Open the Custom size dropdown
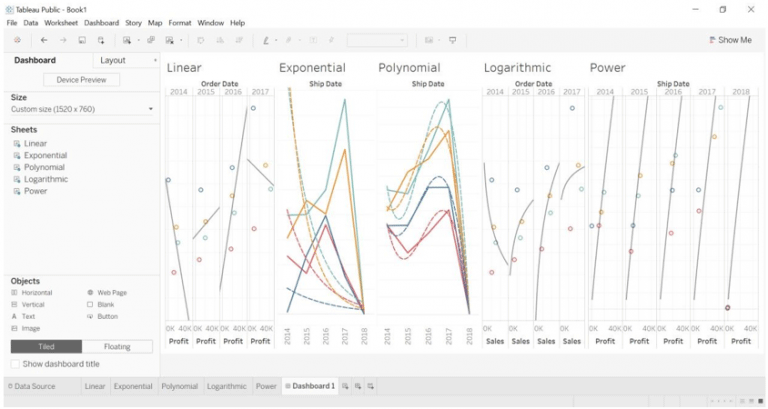Image resolution: width=768 pixels, height=409 pixels. click(82, 109)
